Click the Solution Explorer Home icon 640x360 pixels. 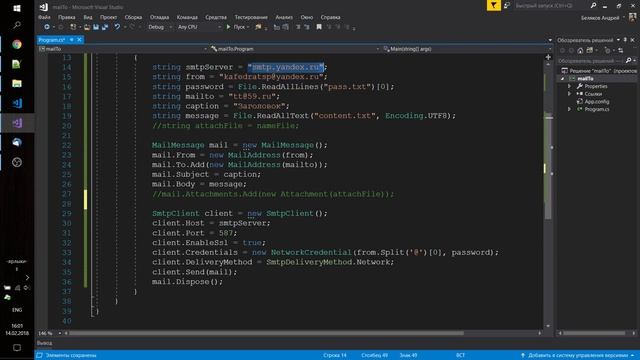coord(580,50)
